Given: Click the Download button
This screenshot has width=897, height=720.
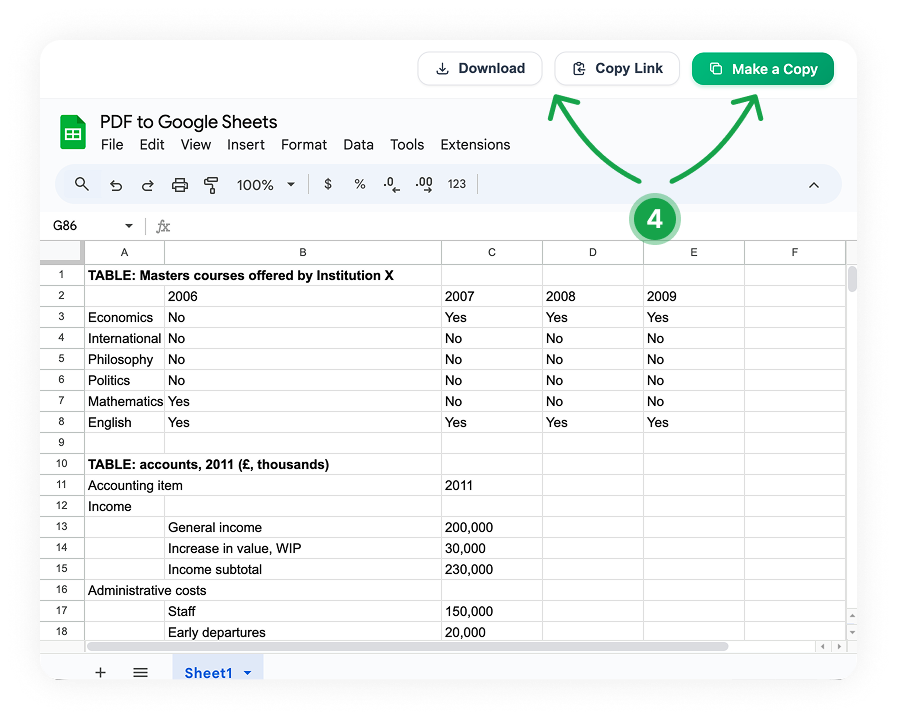Looking at the screenshot, I should [480, 68].
